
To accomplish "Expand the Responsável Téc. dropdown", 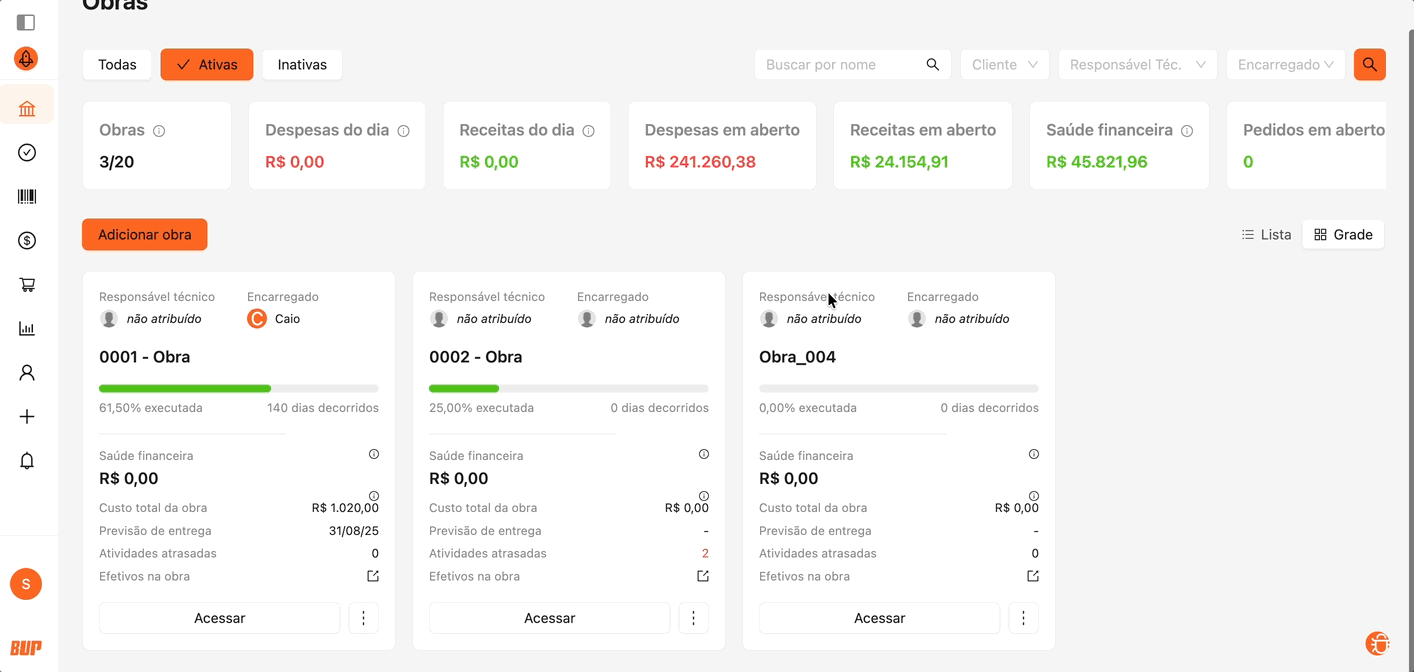I will (1137, 65).
